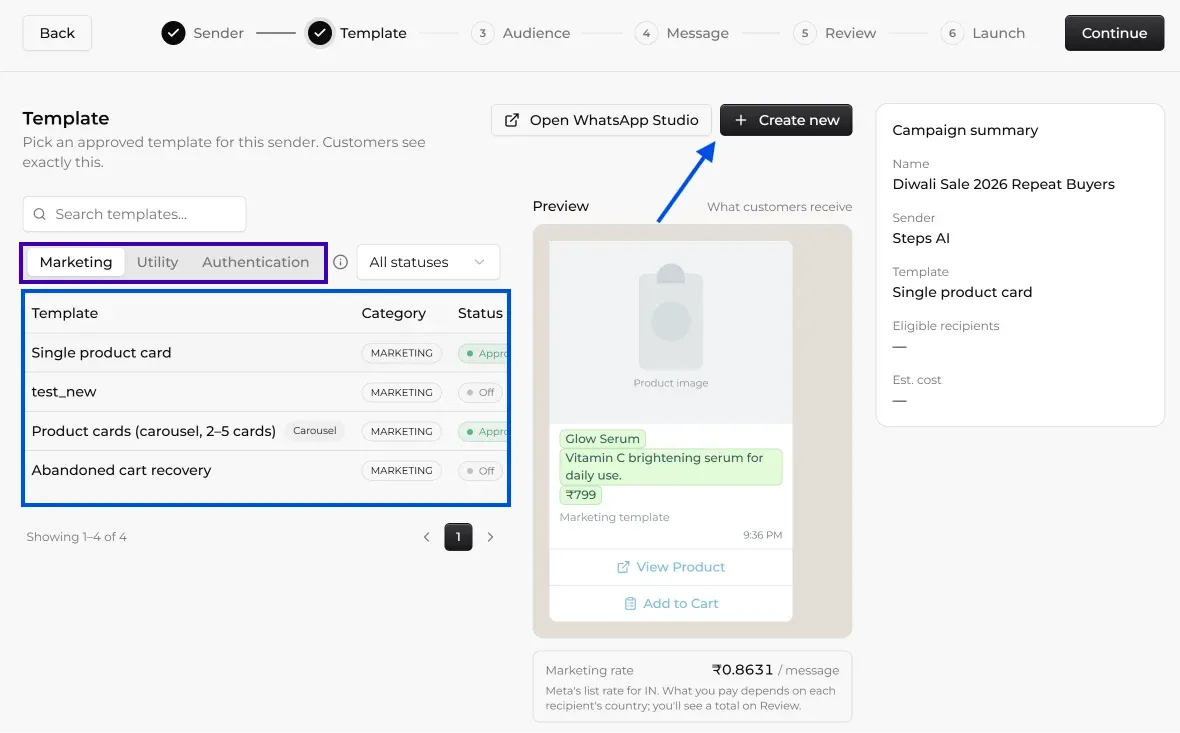Select the Single product card template row
1180x733 pixels.
[266, 353]
